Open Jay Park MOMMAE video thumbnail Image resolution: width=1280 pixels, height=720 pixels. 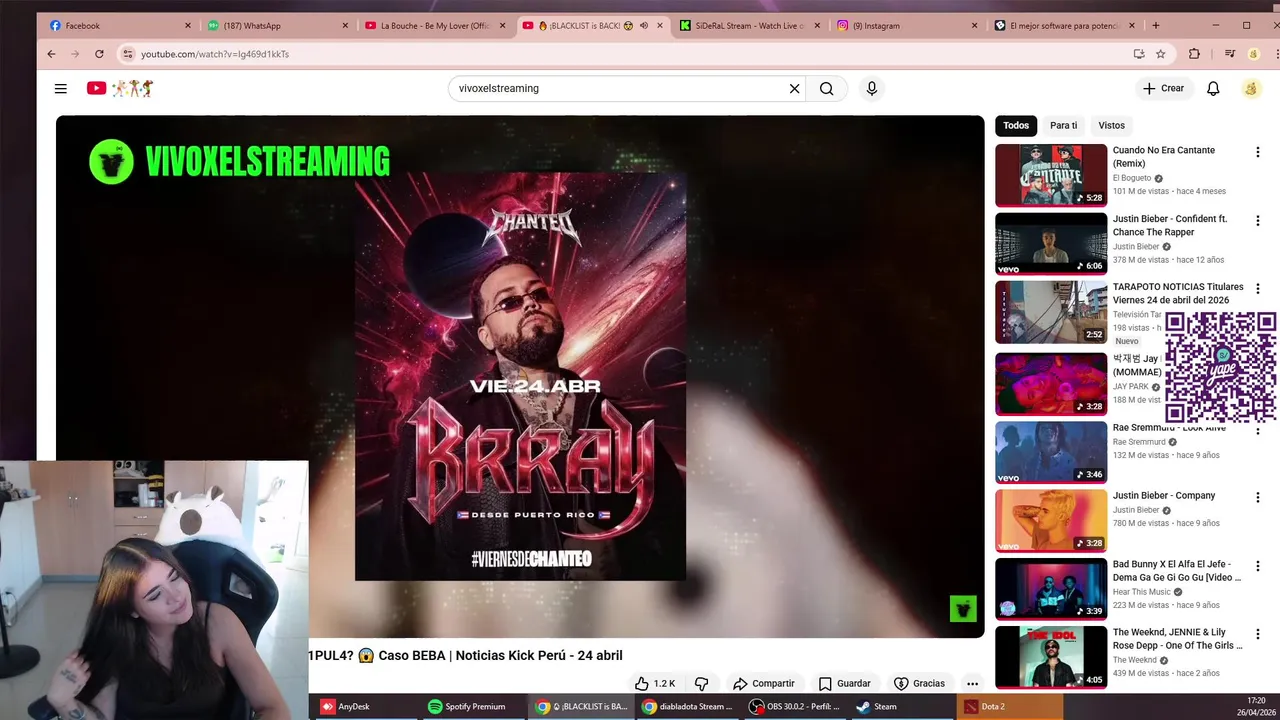(1051, 383)
